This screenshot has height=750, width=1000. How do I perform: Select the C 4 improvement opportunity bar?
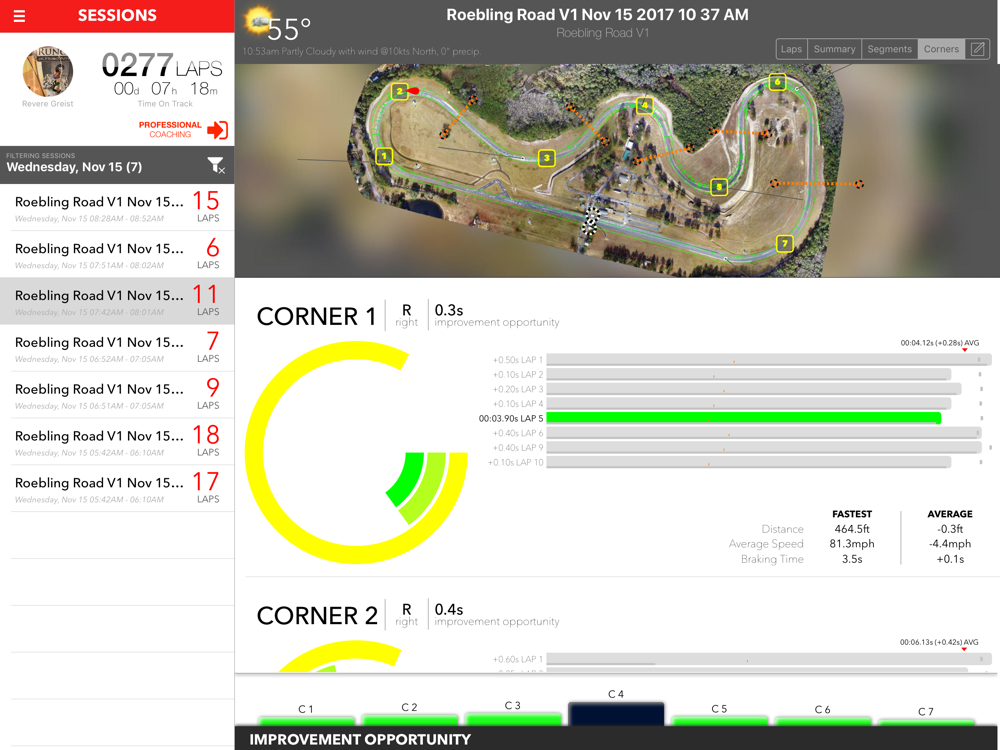[616, 713]
